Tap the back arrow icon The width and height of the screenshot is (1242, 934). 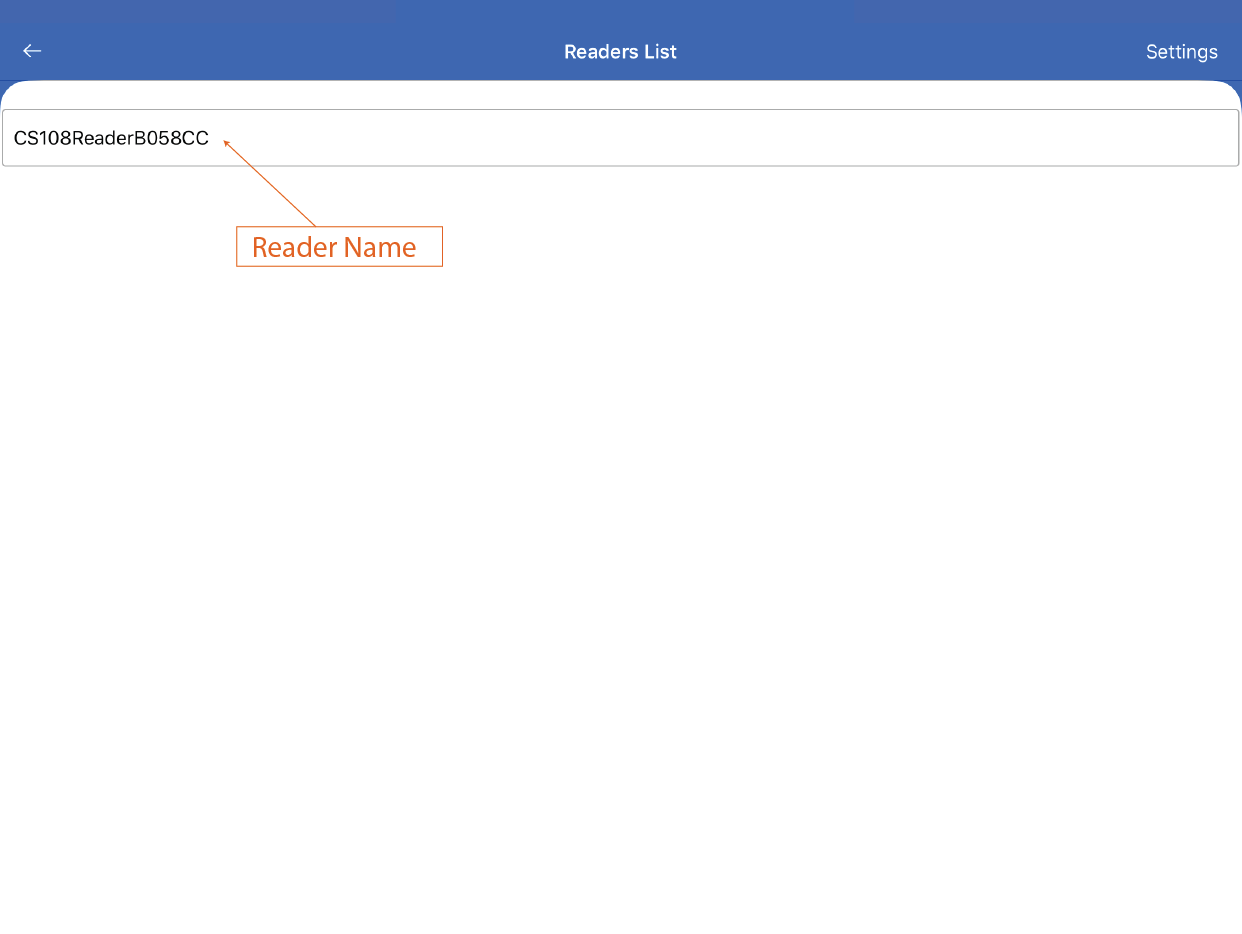coord(32,51)
